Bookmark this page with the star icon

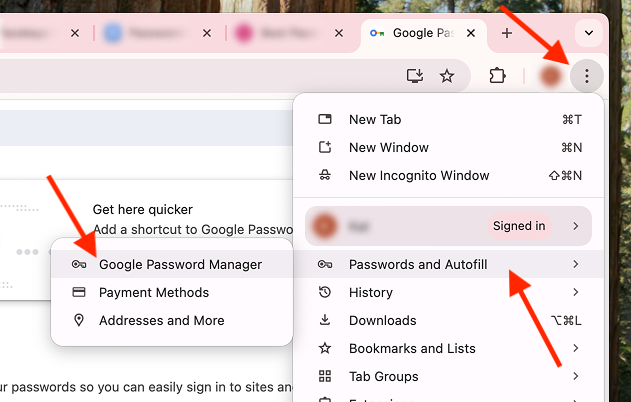click(x=447, y=76)
